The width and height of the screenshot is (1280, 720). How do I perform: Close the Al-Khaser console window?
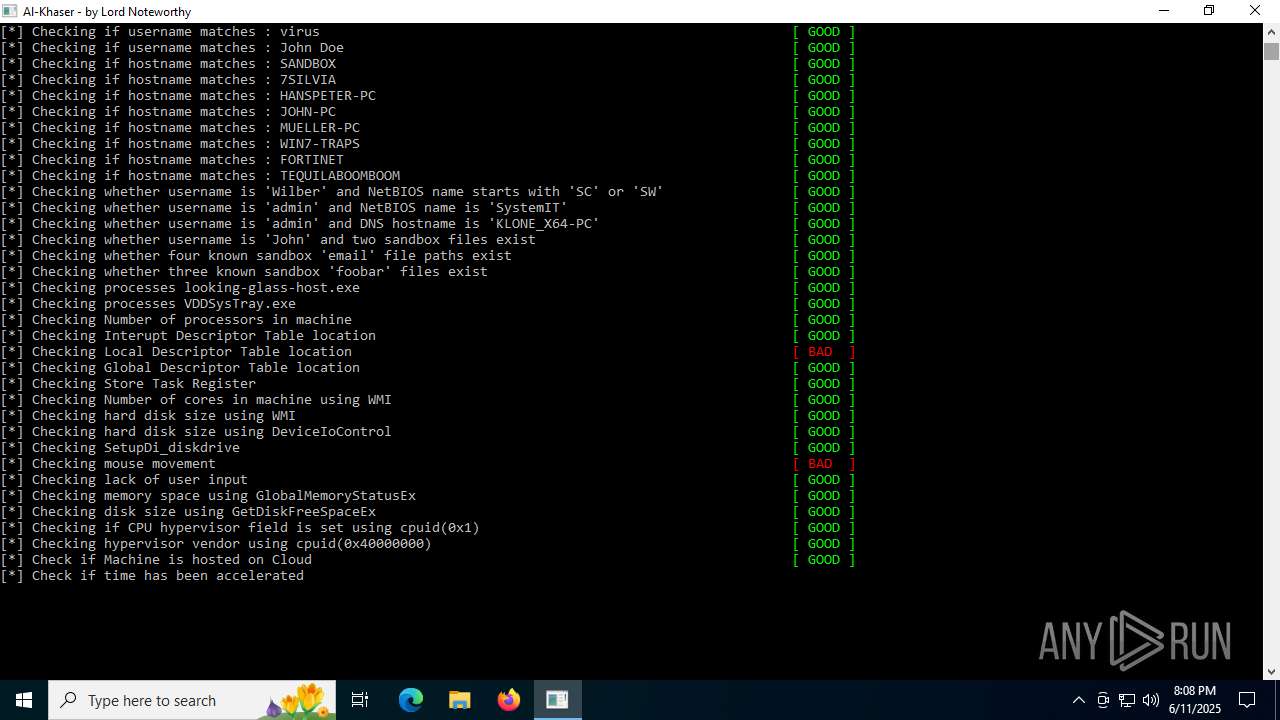tap(1255, 11)
